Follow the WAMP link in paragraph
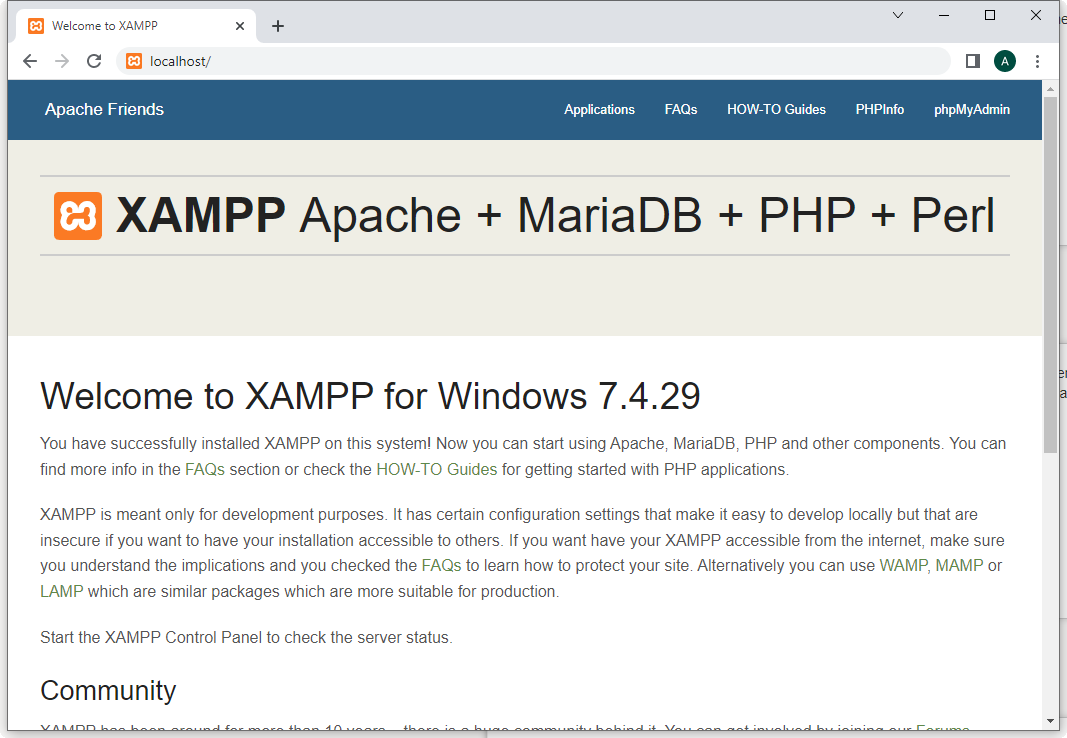This screenshot has width=1067, height=738. [x=903, y=566]
